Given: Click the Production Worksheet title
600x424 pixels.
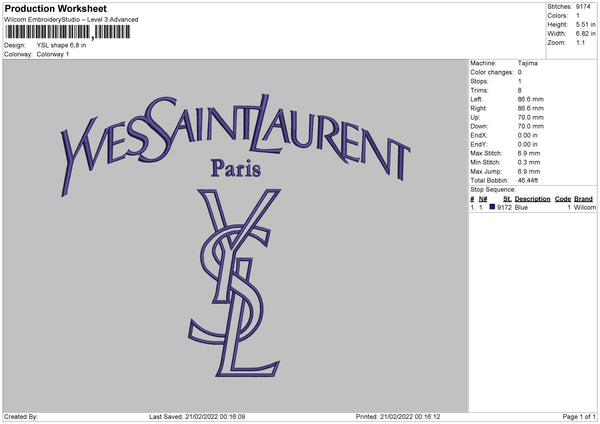Looking at the screenshot, I should [55, 8].
